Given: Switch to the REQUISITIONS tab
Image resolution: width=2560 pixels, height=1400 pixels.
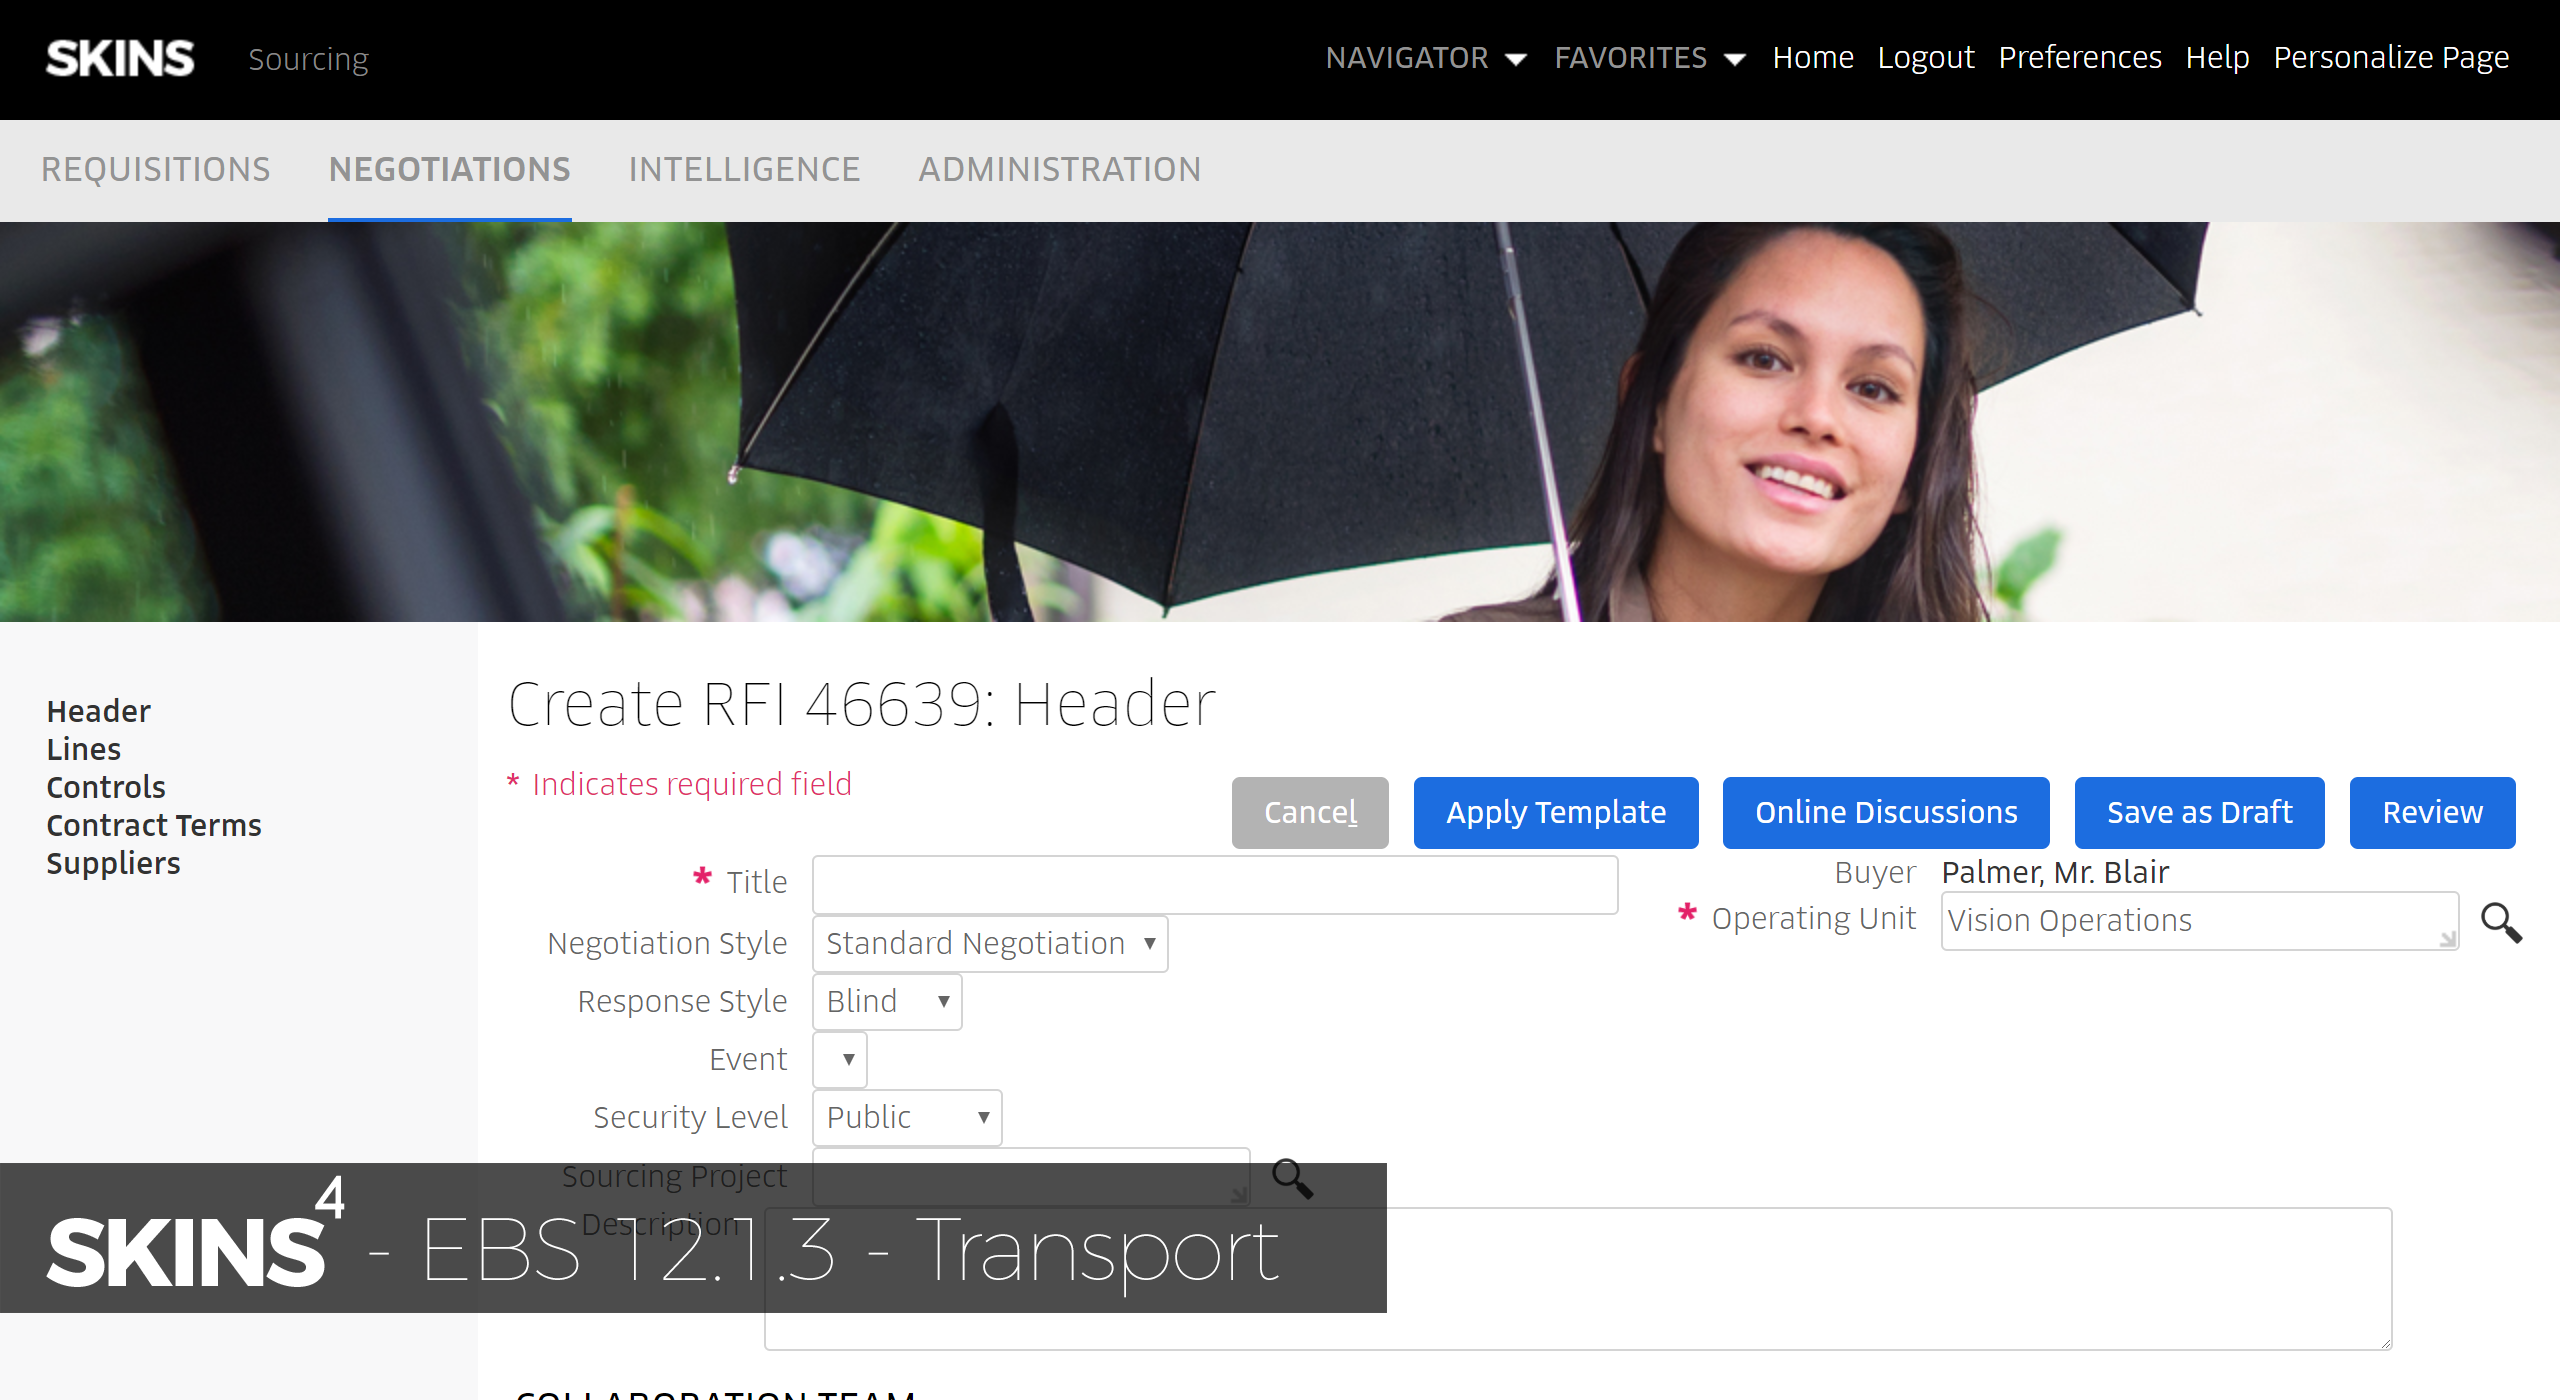Looking at the screenshot, I should [156, 169].
